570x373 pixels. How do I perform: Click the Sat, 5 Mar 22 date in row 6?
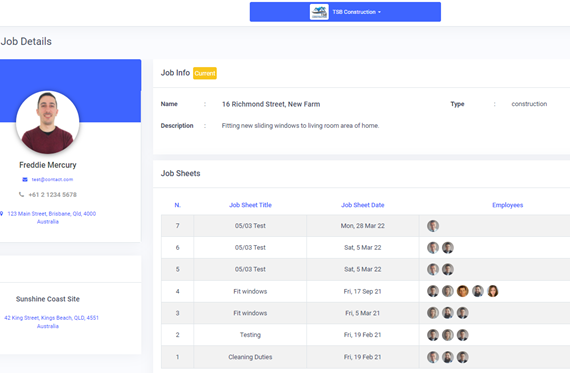click(362, 248)
